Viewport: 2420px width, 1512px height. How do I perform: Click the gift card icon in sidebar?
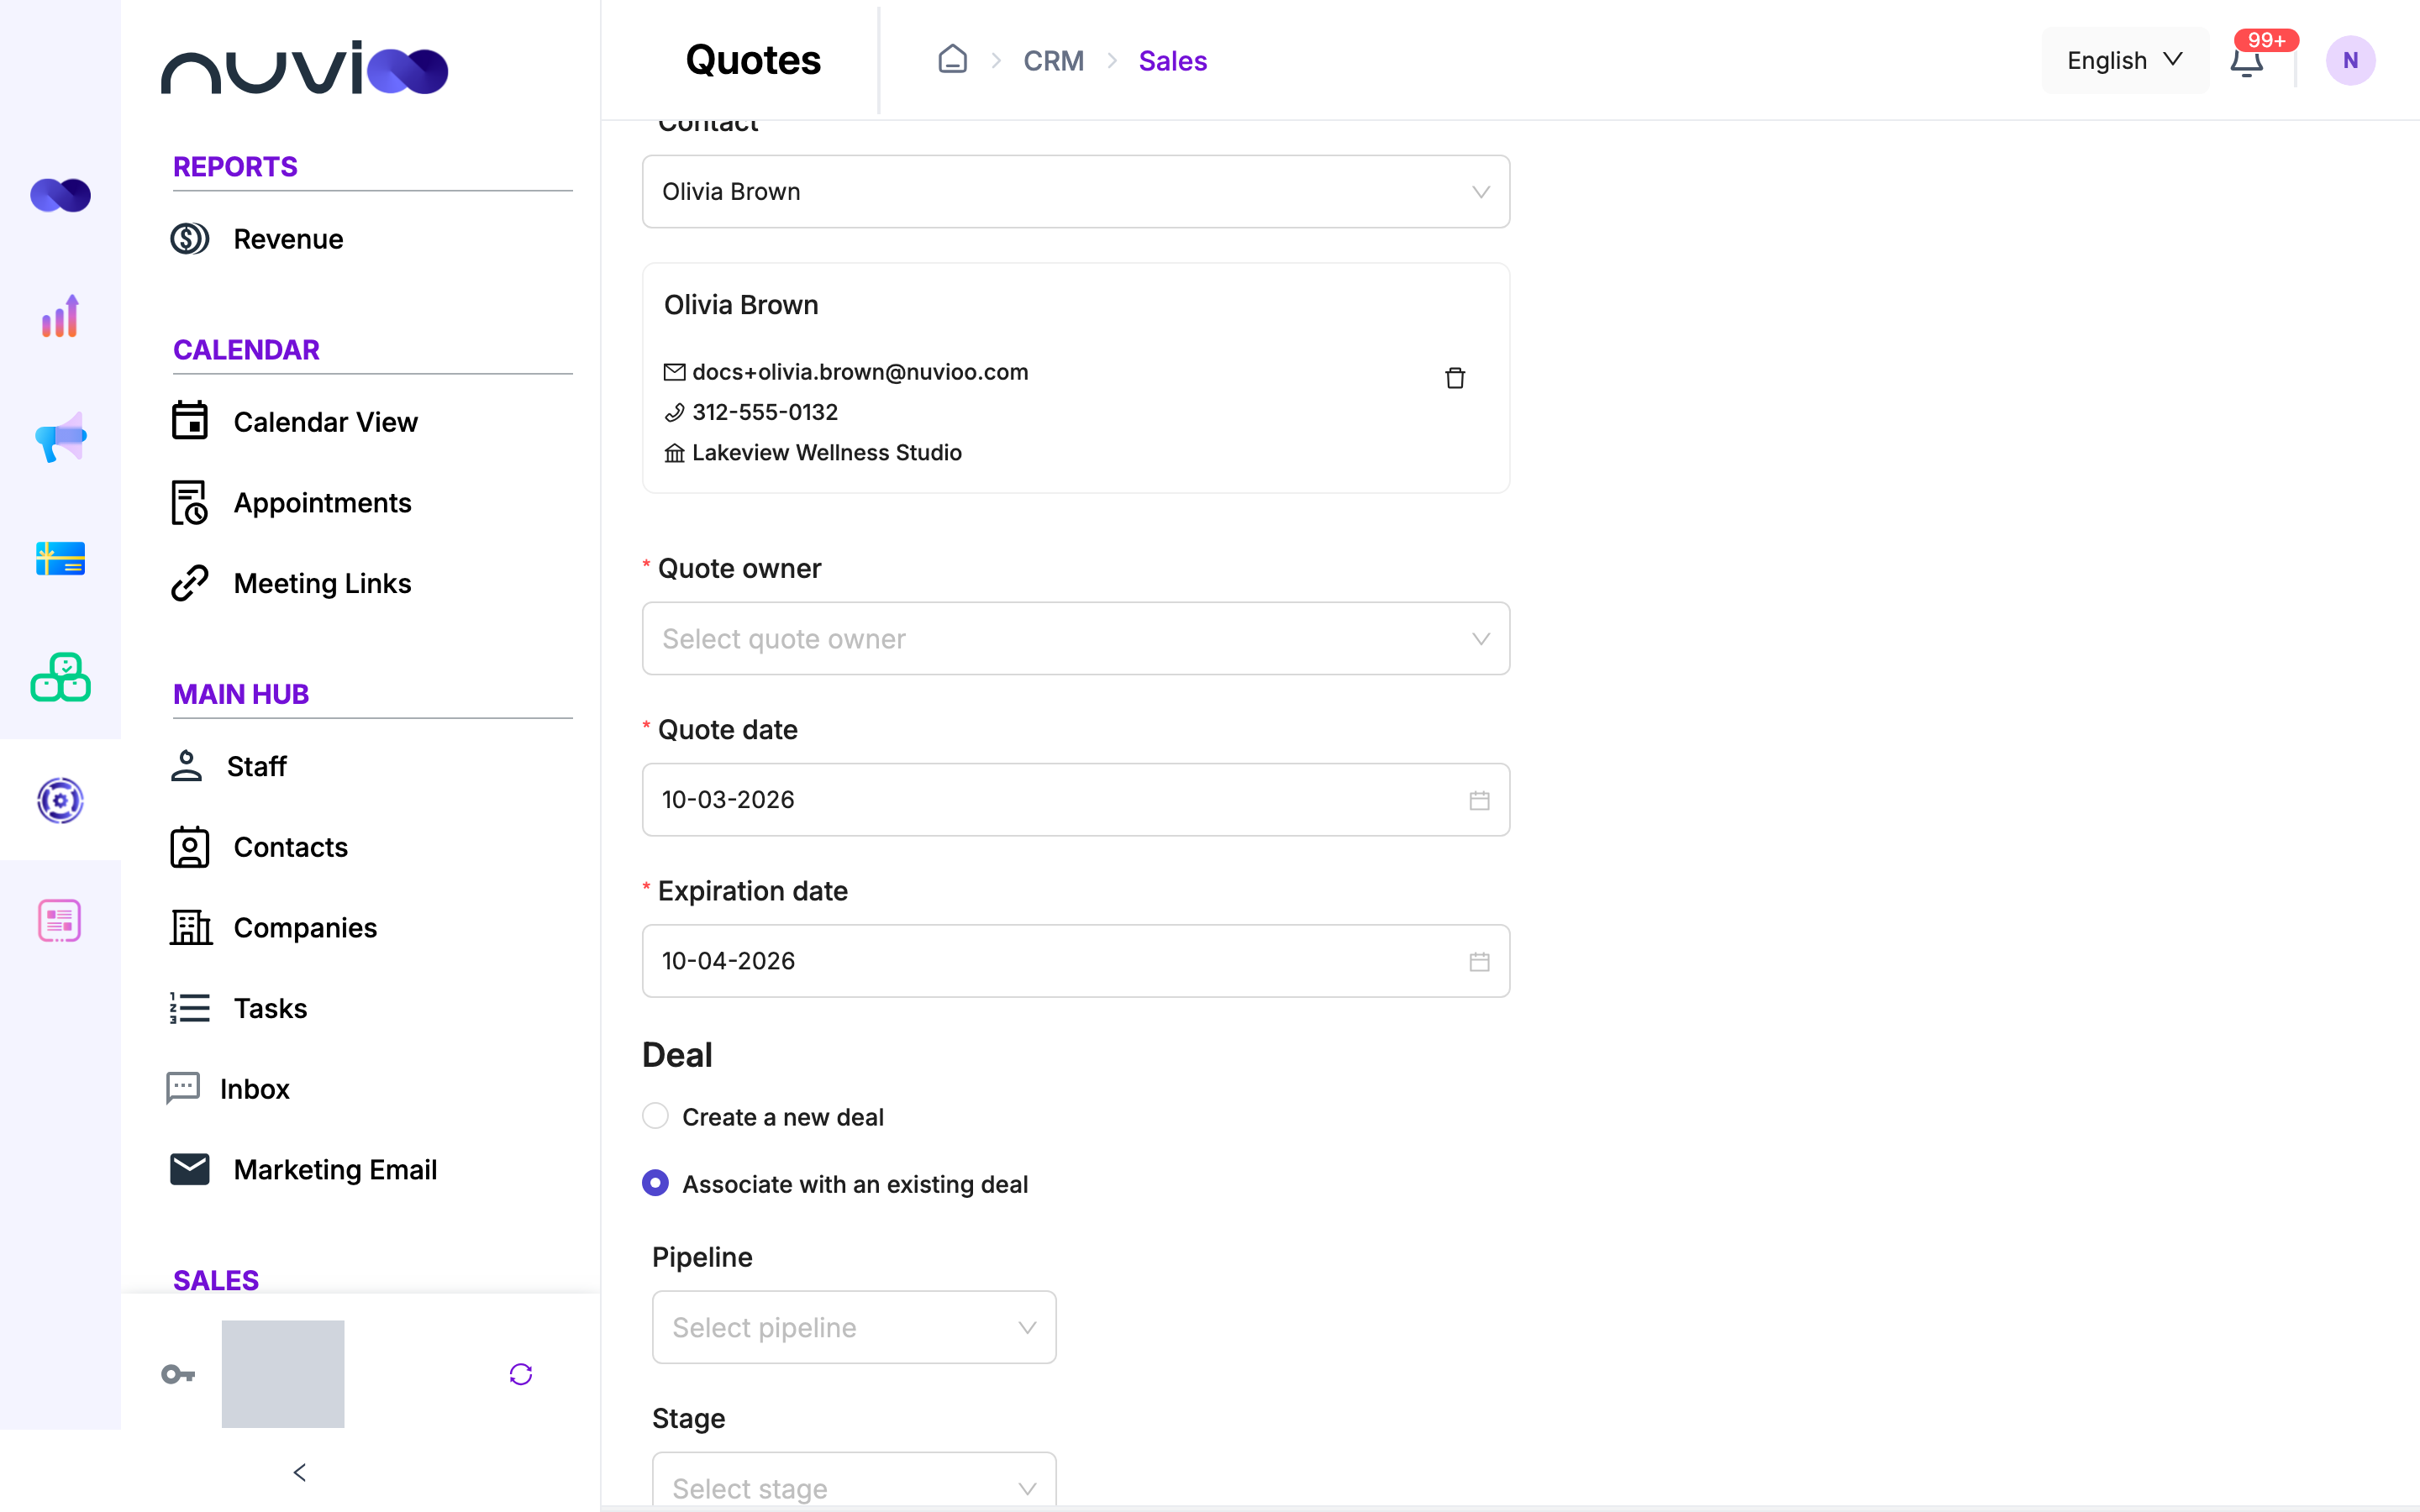pyautogui.click(x=60, y=558)
